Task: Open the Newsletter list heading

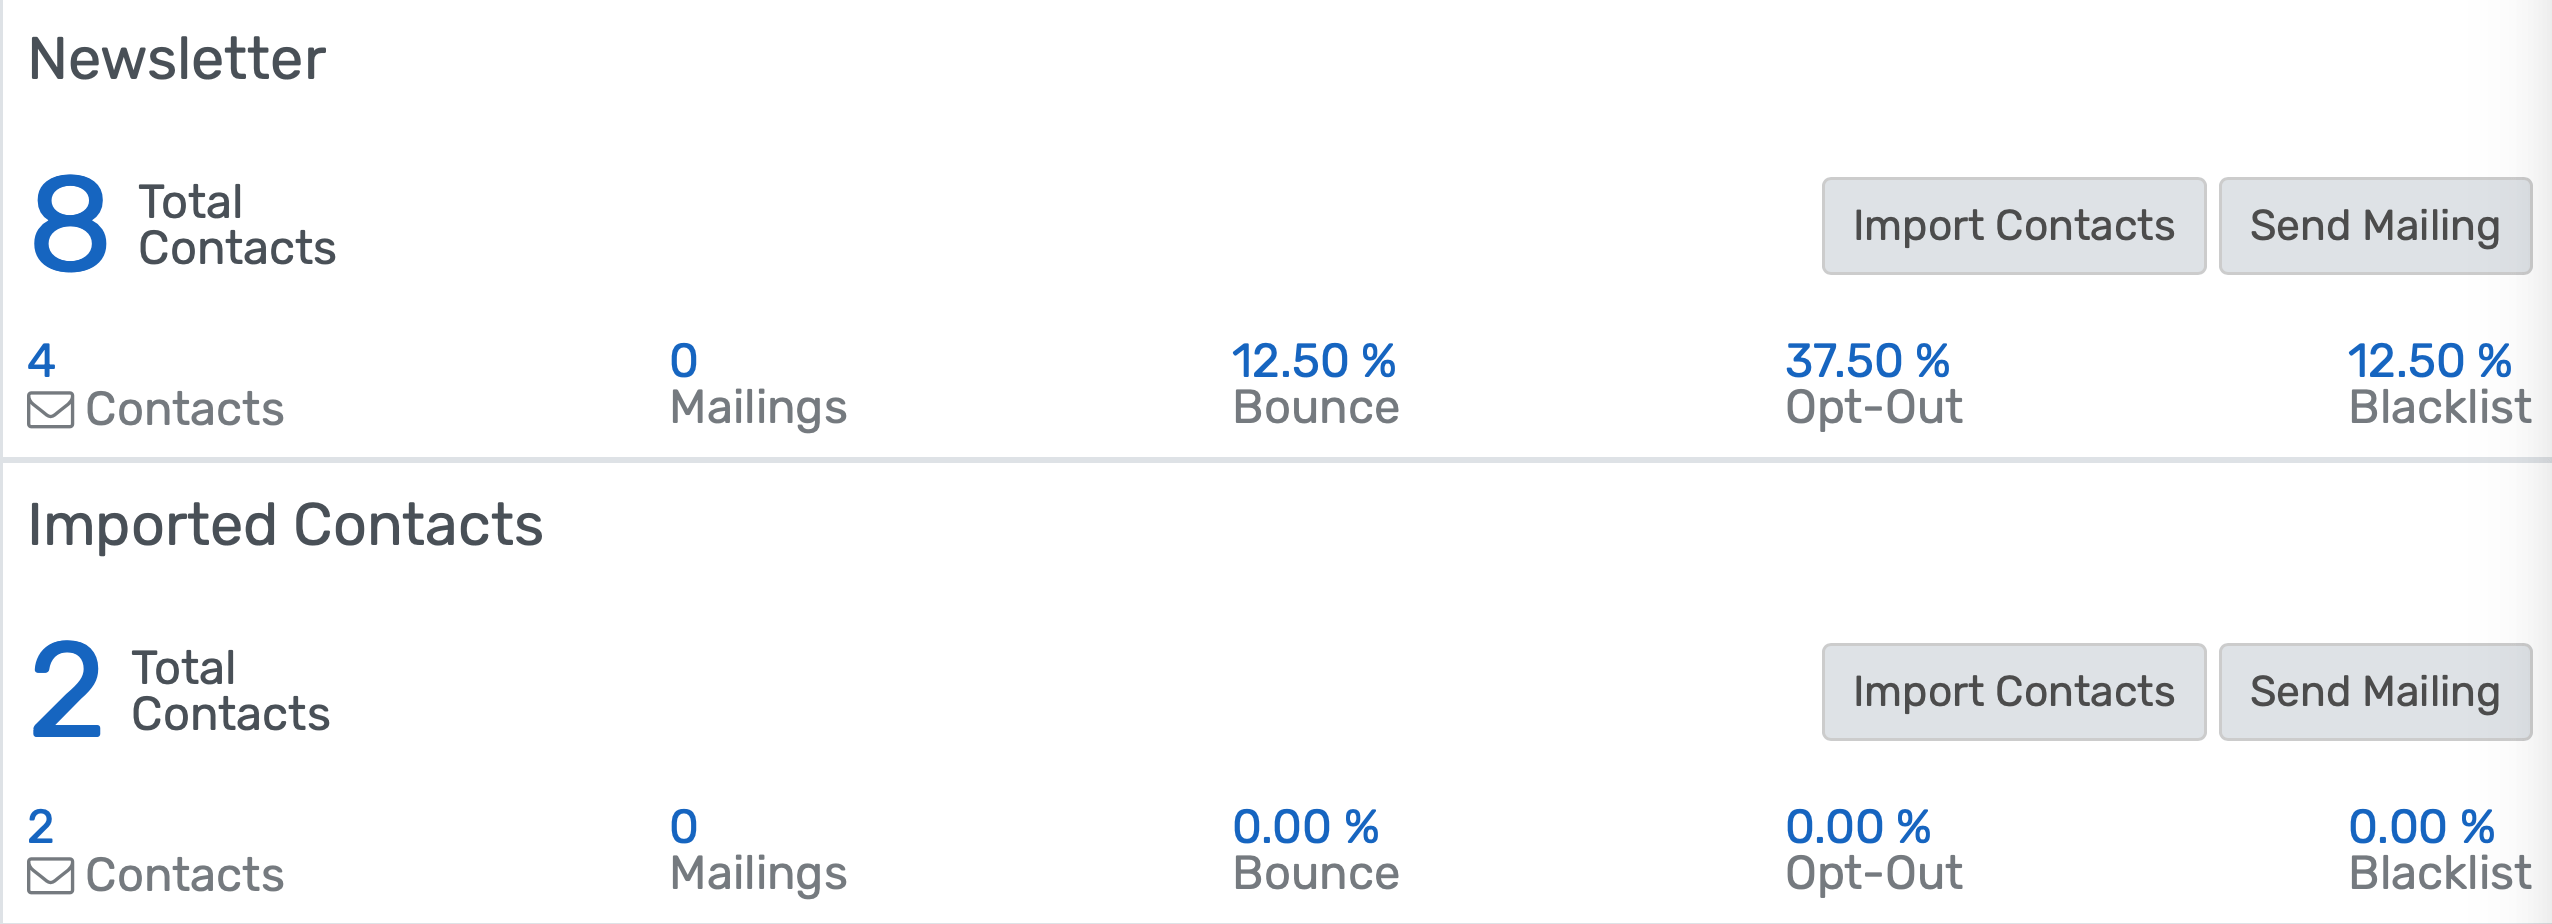Action: (177, 59)
